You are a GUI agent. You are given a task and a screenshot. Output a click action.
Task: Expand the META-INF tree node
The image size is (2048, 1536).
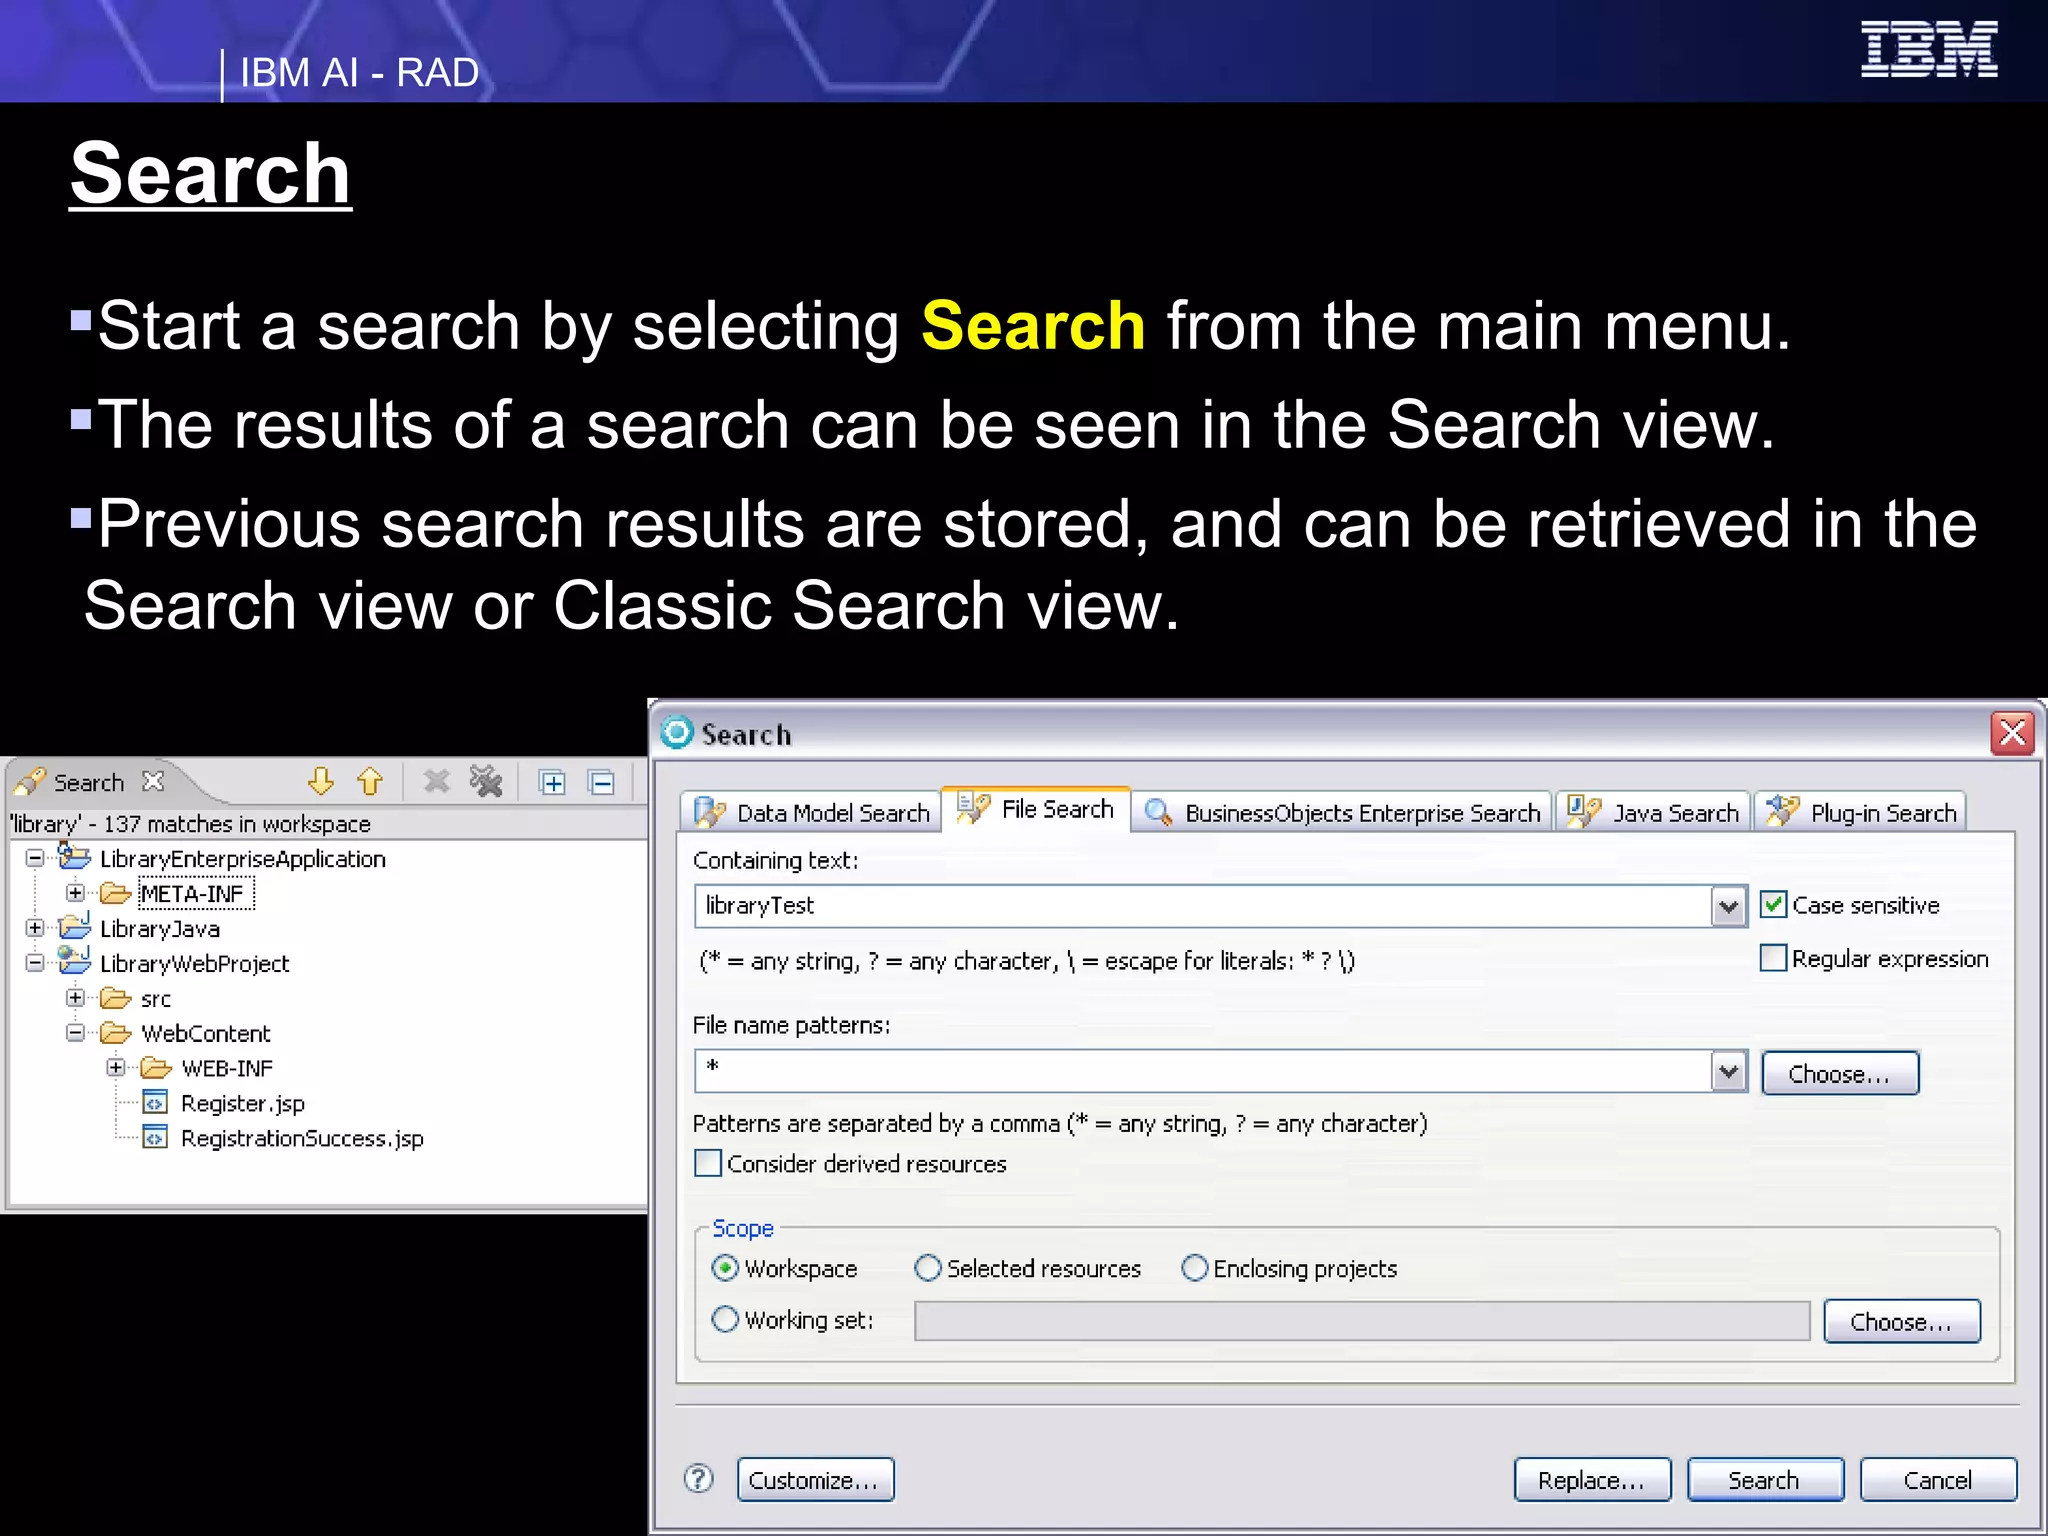(x=76, y=893)
